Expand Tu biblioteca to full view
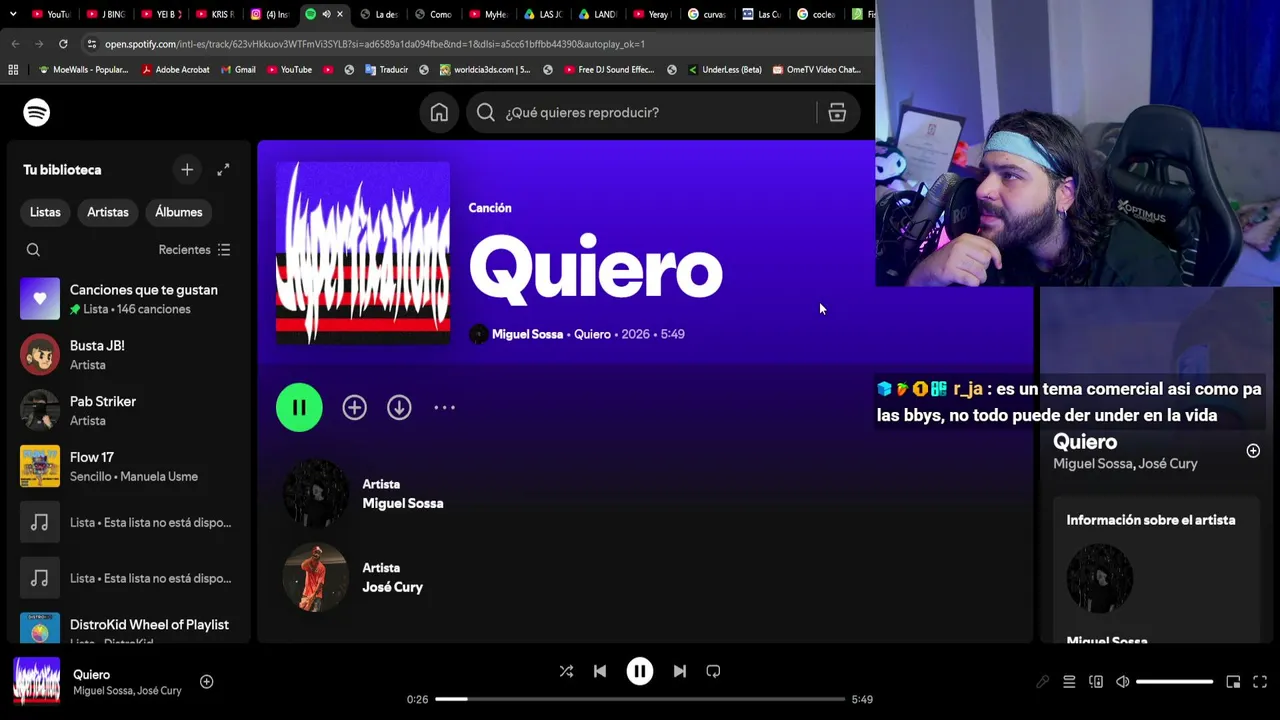This screenshot has width=1280, height=720. click(223, 170)
